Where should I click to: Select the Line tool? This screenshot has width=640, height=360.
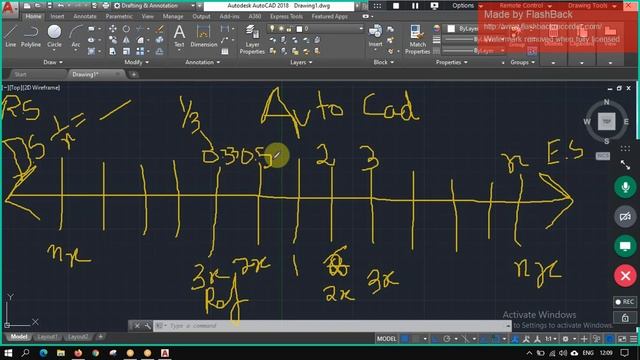tap(11, 36)
